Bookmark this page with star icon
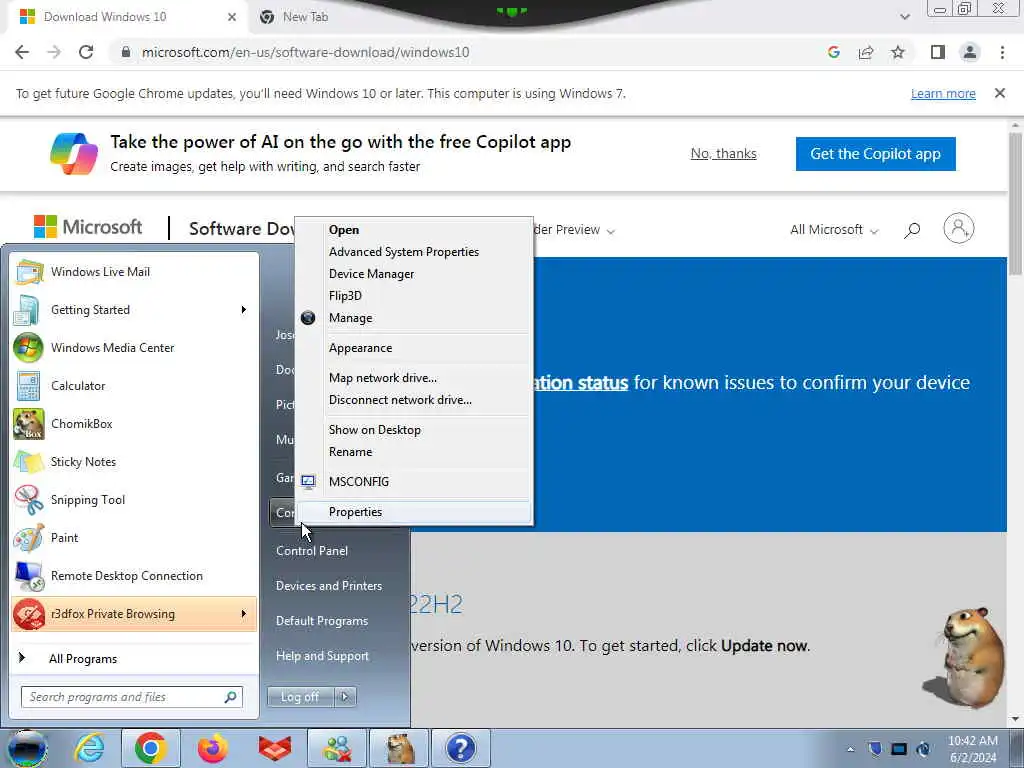Screen dimensions: 1024x768 tap(898, 52)
